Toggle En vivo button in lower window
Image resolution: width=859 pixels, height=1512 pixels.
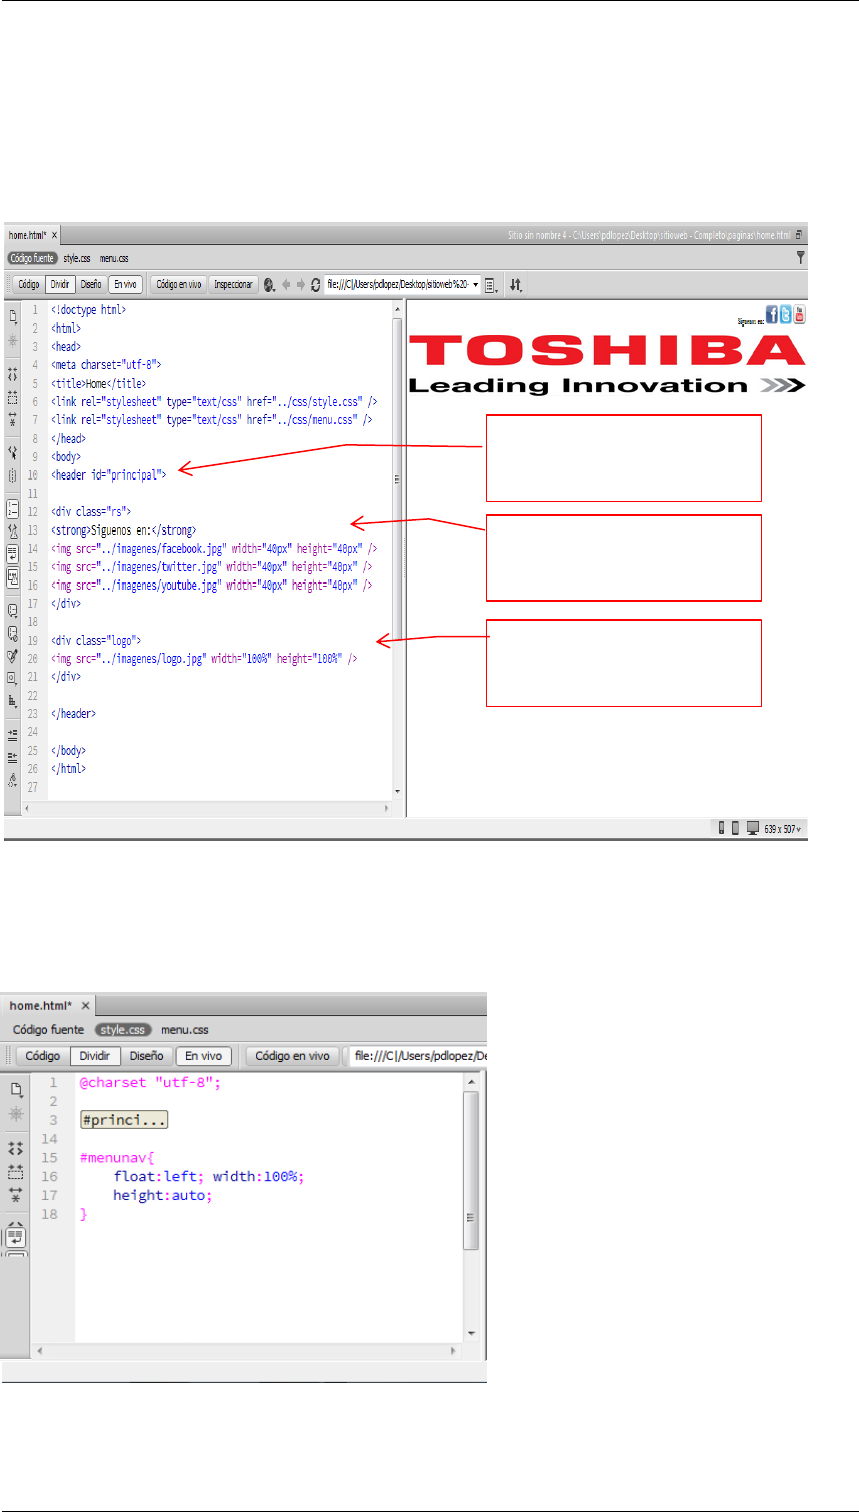[203, 1056]
